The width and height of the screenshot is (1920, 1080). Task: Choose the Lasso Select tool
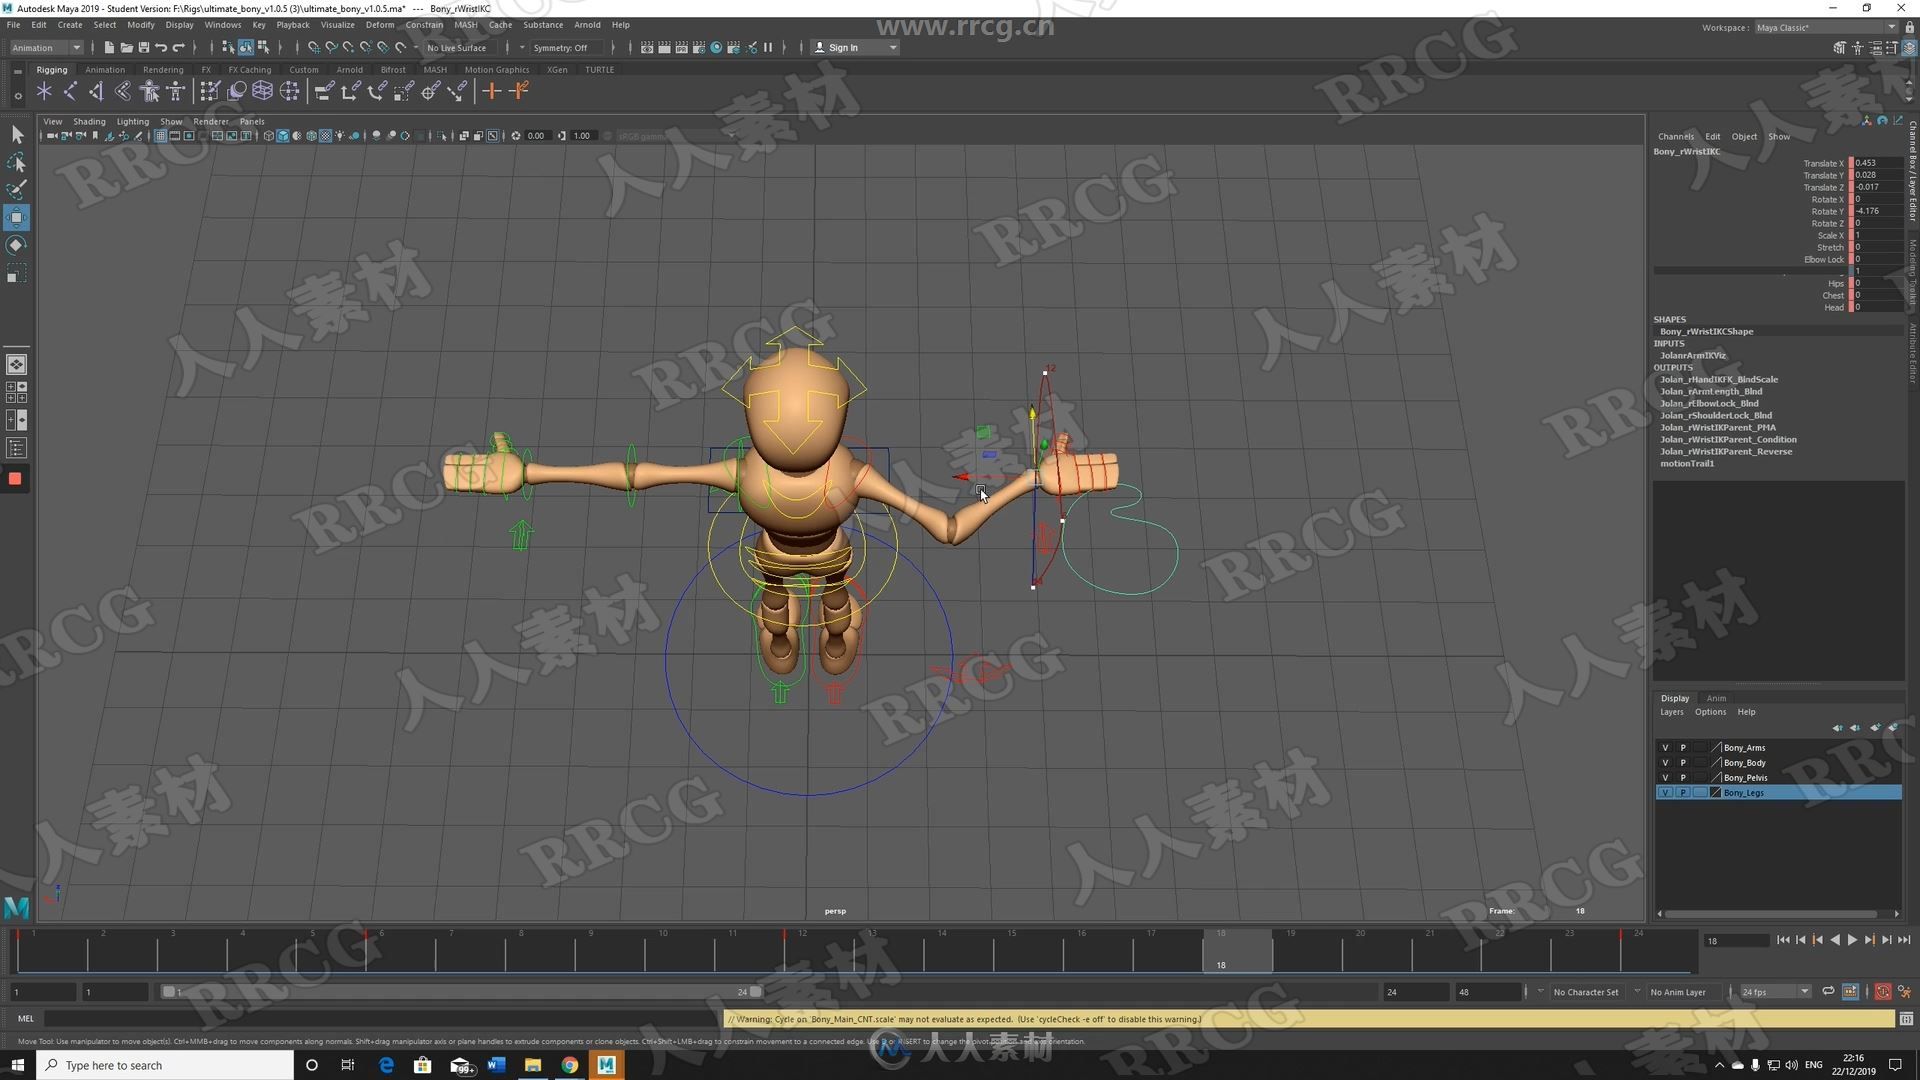(16, 162)
